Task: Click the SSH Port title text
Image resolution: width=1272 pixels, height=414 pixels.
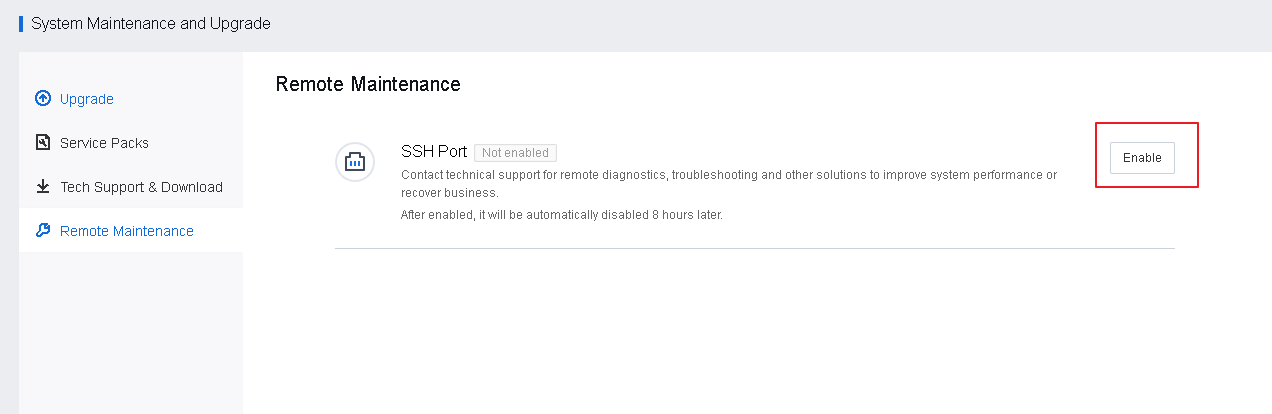Action: tap(434, 152)
